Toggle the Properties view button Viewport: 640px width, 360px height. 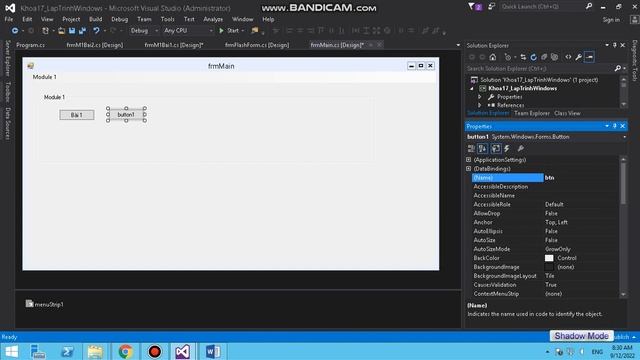click(496, 149)
